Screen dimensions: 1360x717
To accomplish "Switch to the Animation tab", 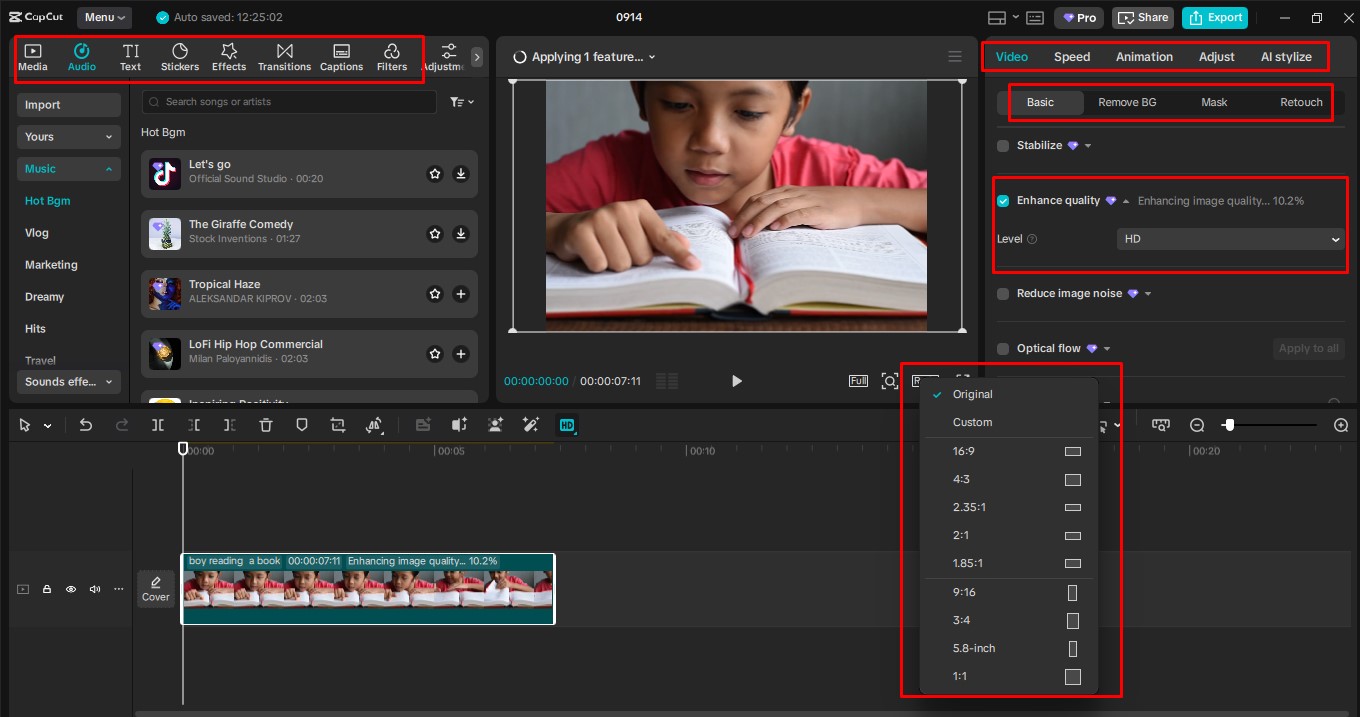I will pos(1144,57).
